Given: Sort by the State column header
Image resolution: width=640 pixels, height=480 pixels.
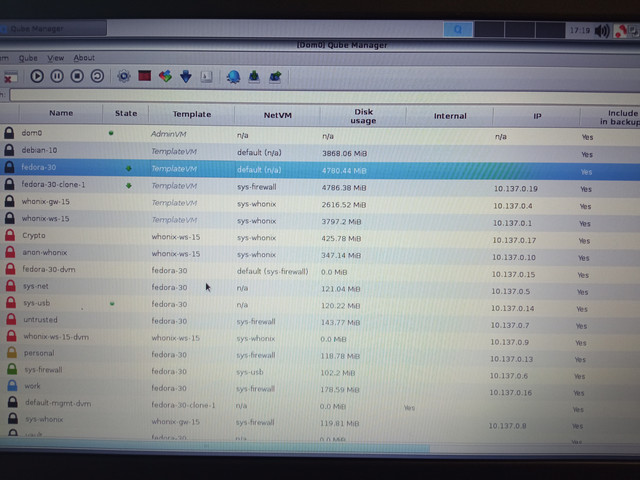Looking at the screenshot, I should [x=126, y=113].
